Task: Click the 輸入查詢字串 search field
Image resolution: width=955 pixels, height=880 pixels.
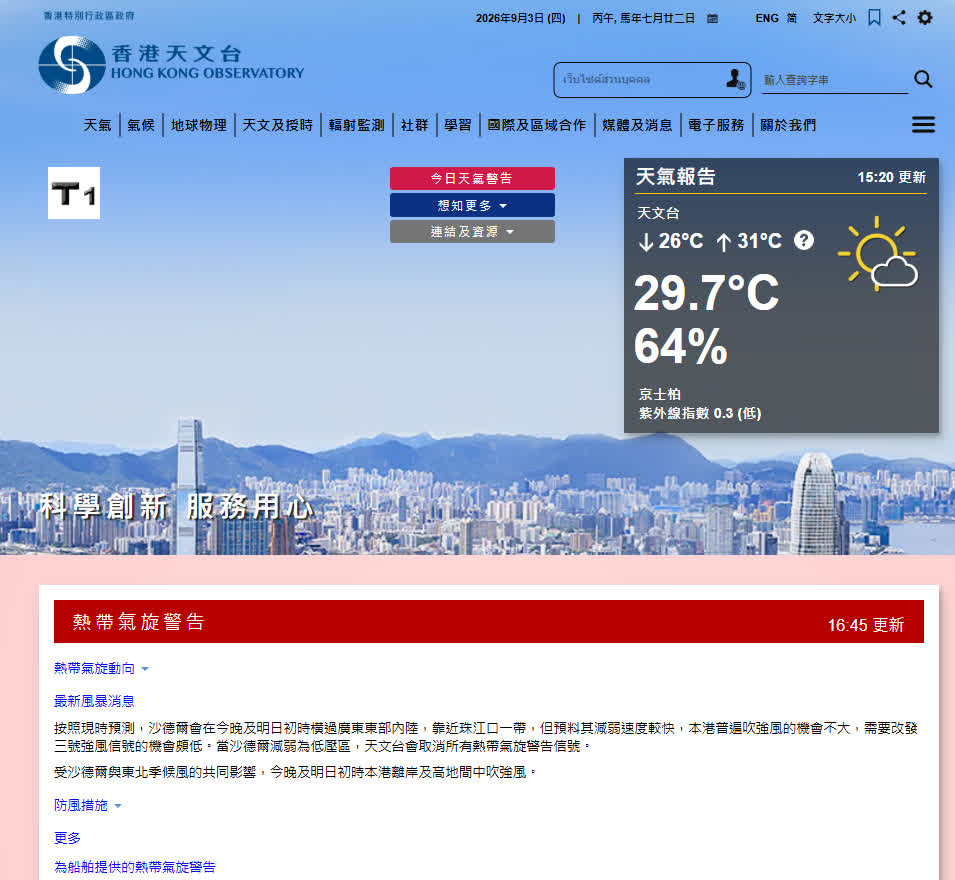Action: pos(835,80)
